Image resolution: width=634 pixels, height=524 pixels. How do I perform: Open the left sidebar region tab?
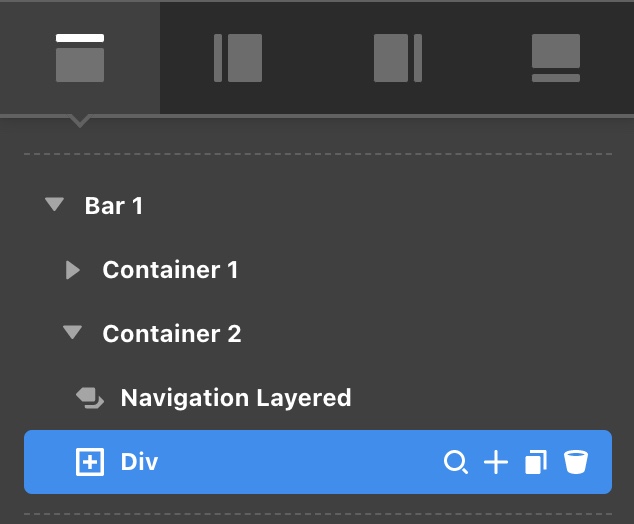click(238, 57)
